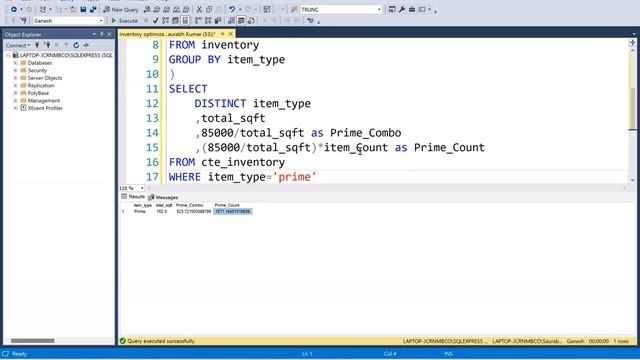Click the Navigate Backward arrow icon
The width and height of the screenshot is (640, 360).
point(13,9)
